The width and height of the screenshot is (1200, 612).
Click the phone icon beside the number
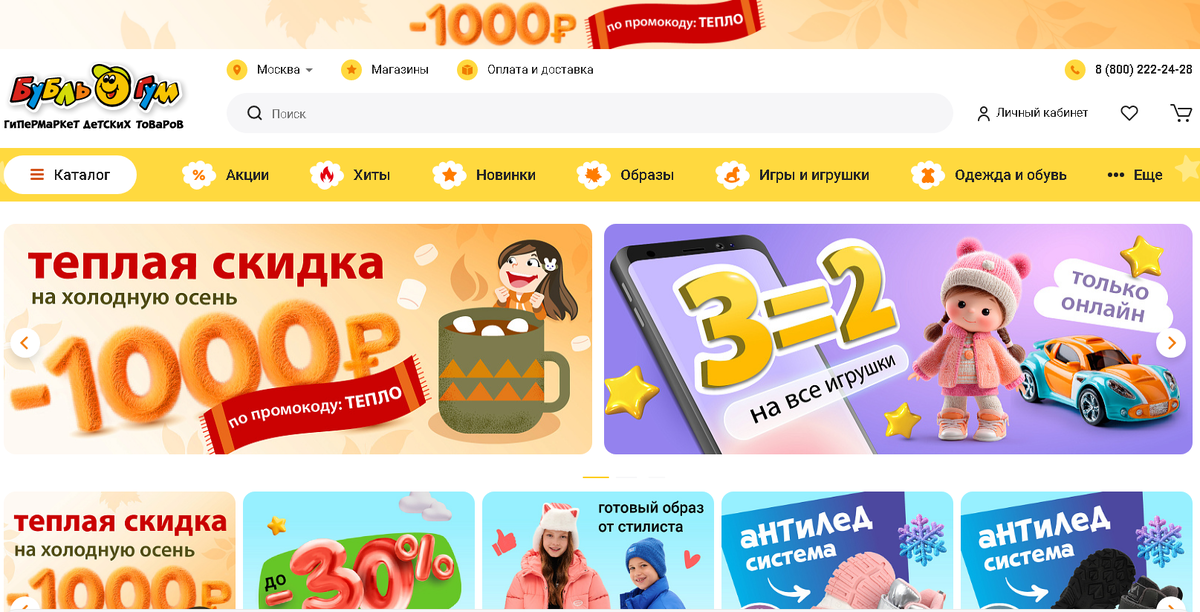(x=1075, y=70)
